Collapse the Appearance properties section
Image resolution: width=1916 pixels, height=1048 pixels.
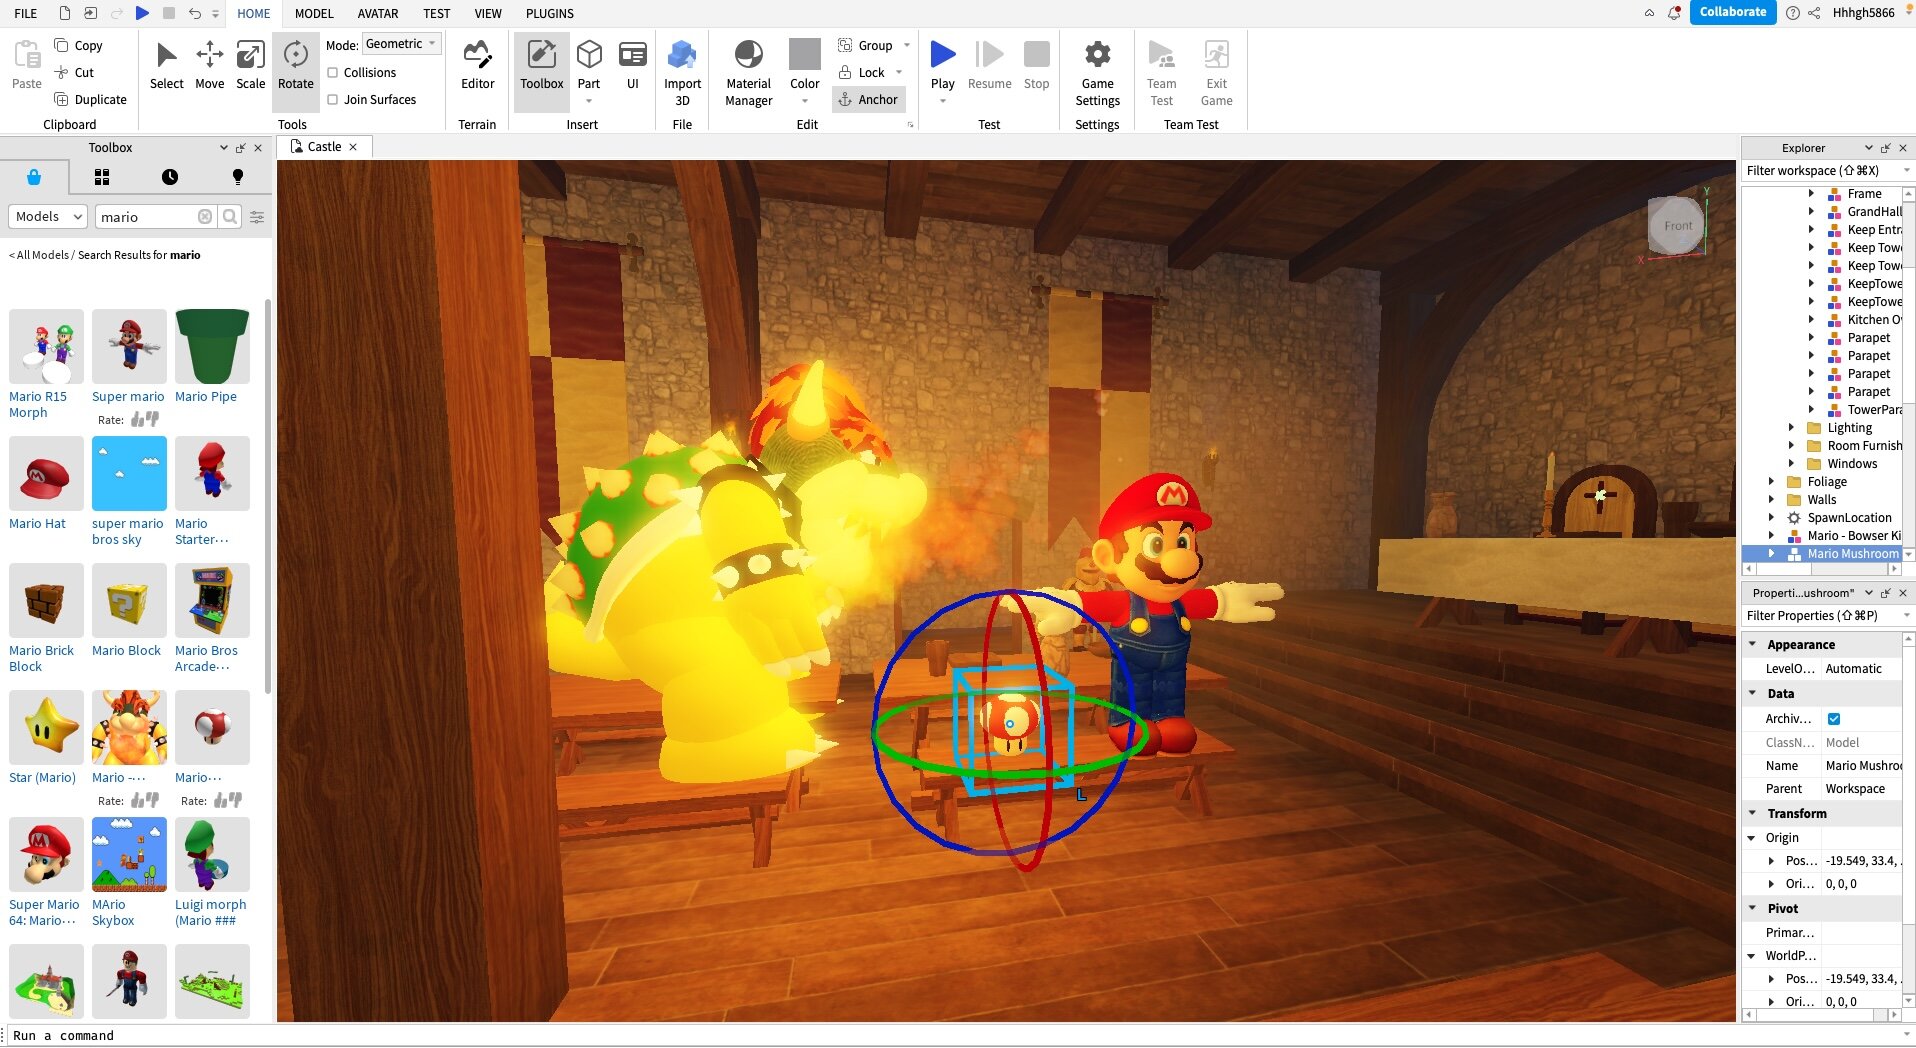tap(1752, 644)
